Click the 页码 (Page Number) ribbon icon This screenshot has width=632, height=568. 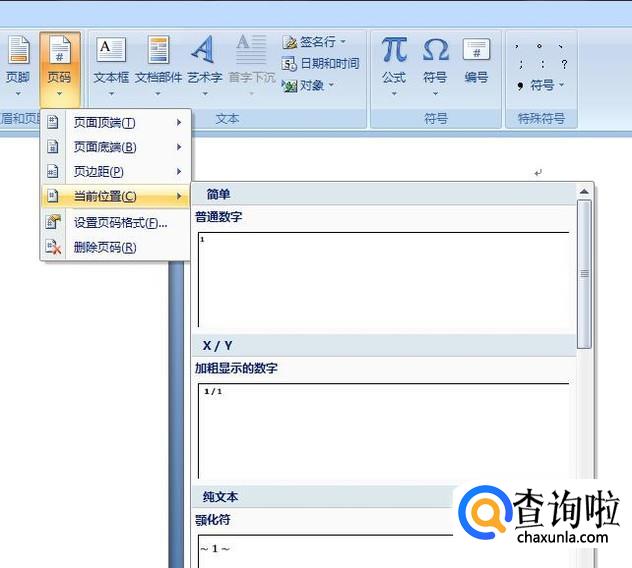[59, 50]
